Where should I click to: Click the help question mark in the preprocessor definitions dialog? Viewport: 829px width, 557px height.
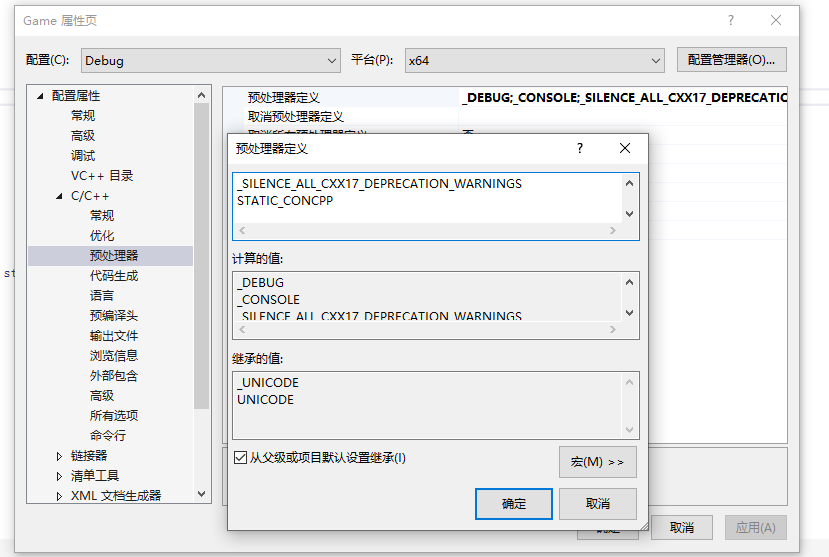(580, 148)
